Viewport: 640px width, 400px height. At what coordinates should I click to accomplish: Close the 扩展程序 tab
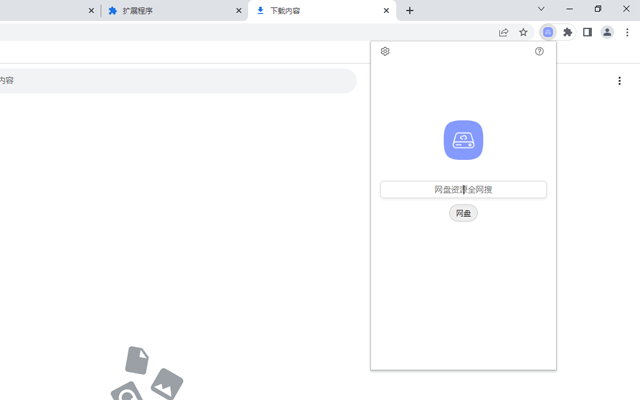click(x=239, y=11)
